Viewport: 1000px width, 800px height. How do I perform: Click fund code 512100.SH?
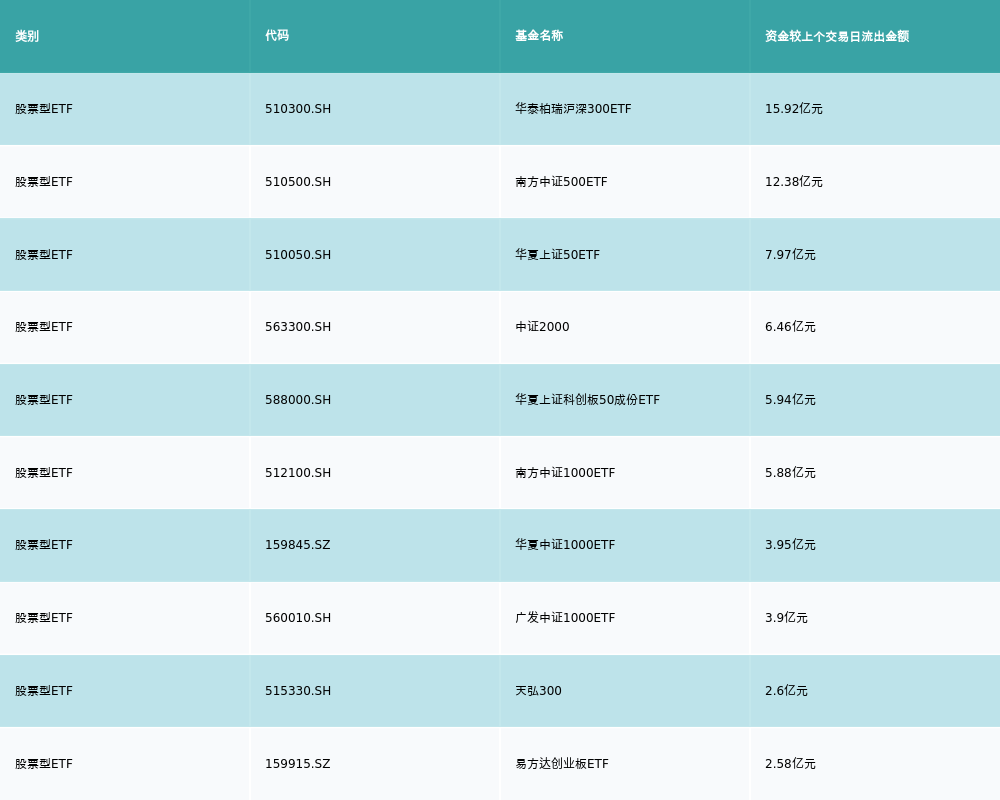pos(298,473)
